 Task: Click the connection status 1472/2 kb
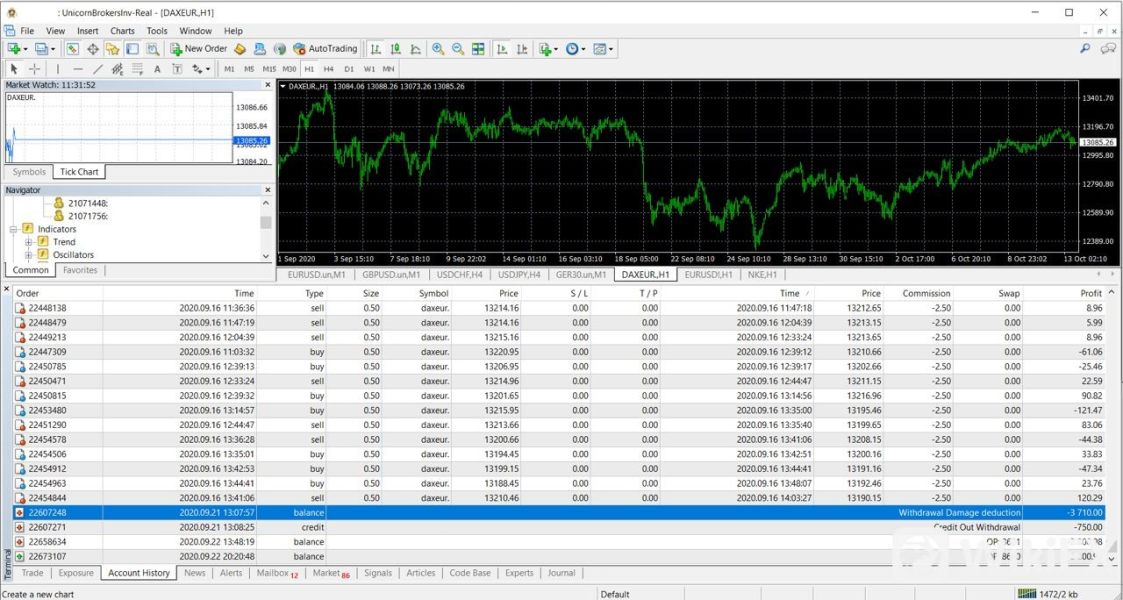1048,594
